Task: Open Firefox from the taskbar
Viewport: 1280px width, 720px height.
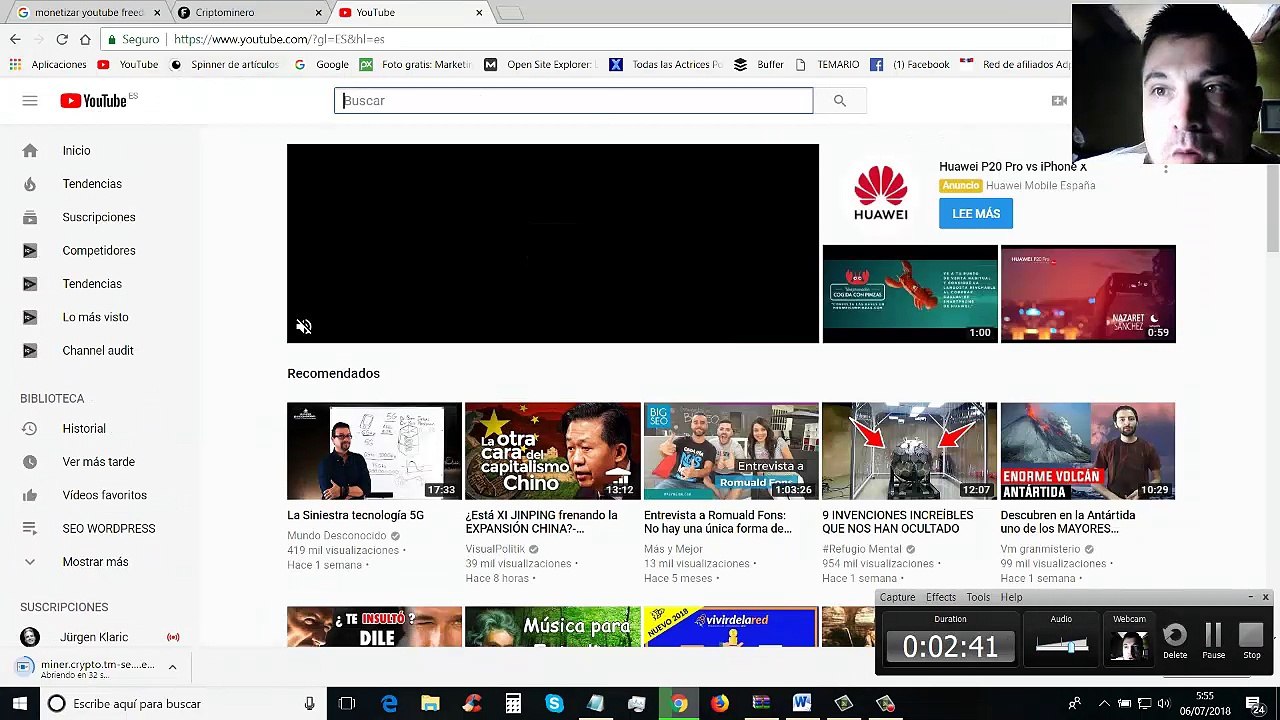Action: [719, 704]
